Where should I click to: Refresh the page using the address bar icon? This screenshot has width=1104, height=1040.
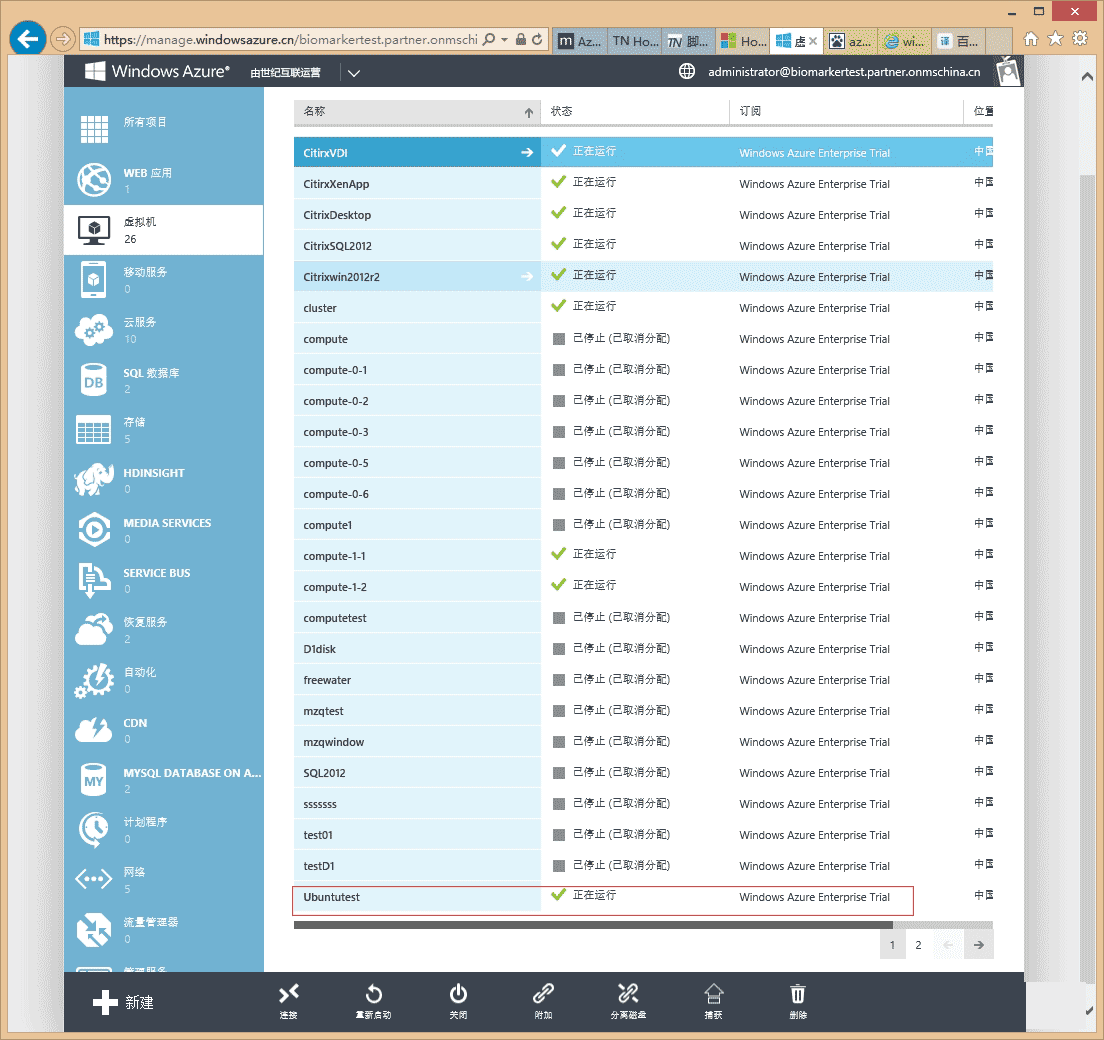(x=537, y=39)
